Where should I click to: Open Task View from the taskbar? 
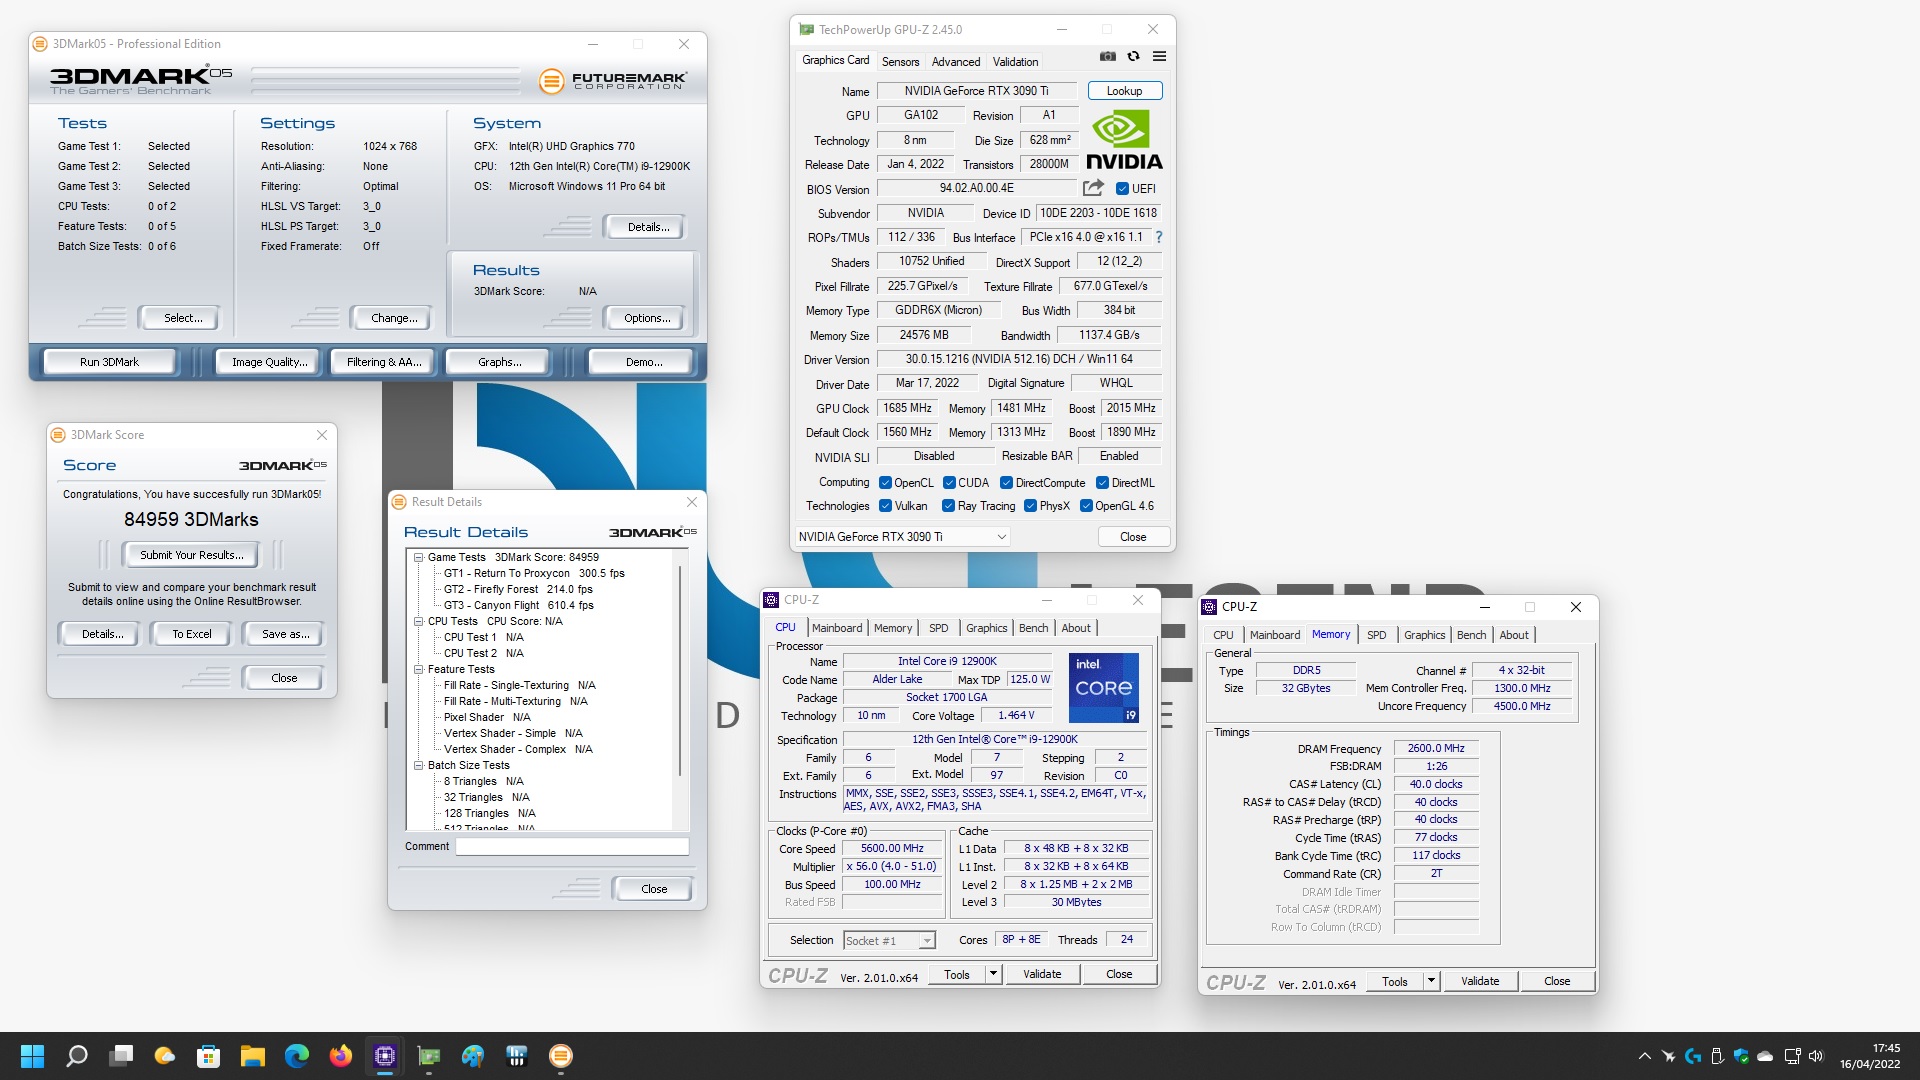[121, 1056]
